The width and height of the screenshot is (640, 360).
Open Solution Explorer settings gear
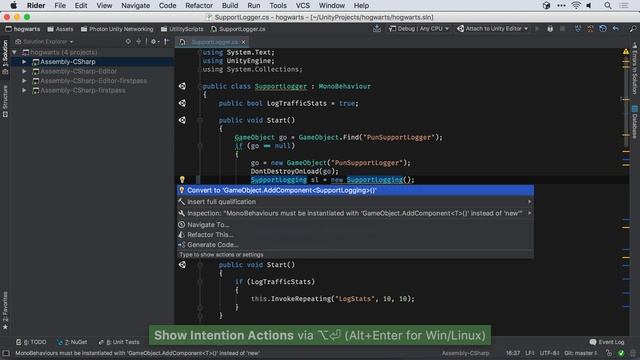coord(154,42)
